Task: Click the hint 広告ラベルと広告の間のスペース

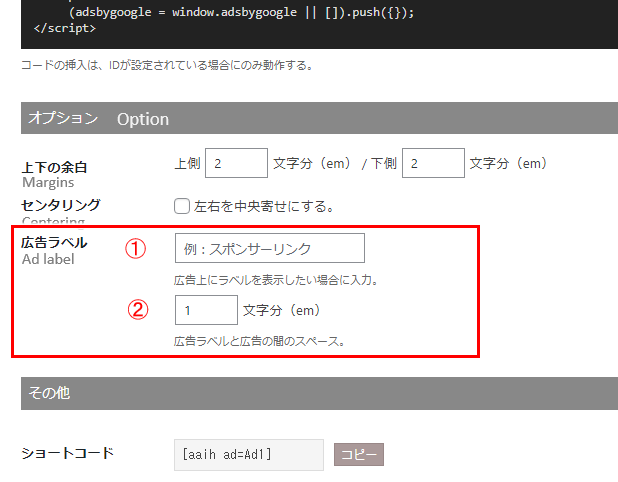Action: click(x=259, y=341)
